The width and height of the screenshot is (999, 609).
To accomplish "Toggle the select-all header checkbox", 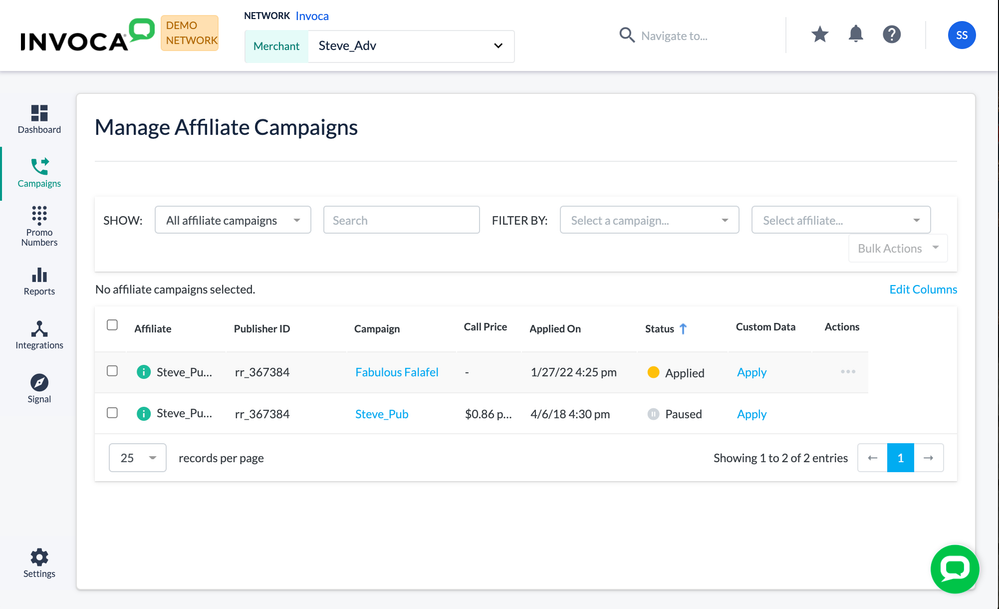I will [x=112, y=325].
